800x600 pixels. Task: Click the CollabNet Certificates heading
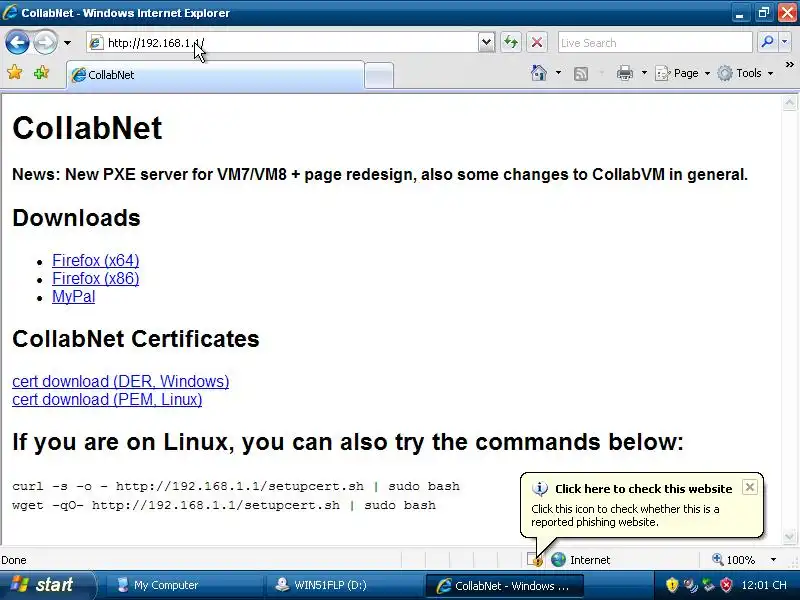coord(136,339)
